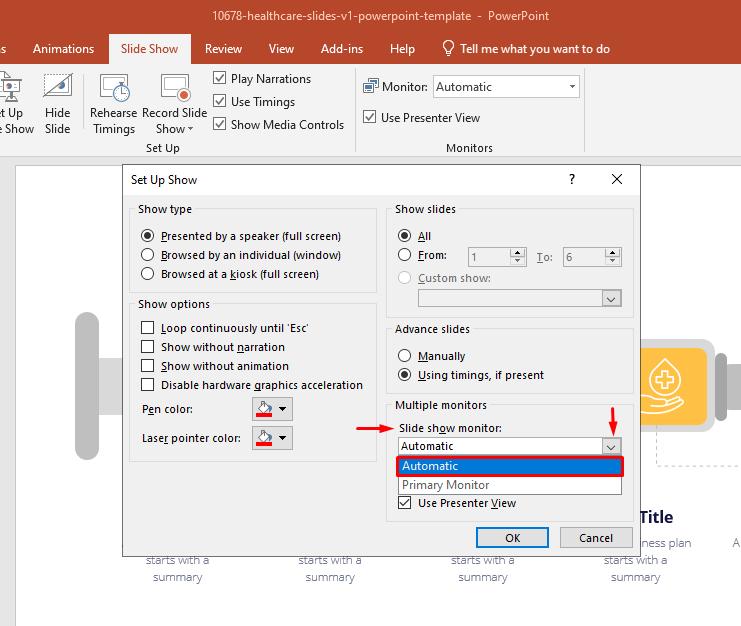
Task: Click Tell me what you want to do
Action: click(535, 49)
